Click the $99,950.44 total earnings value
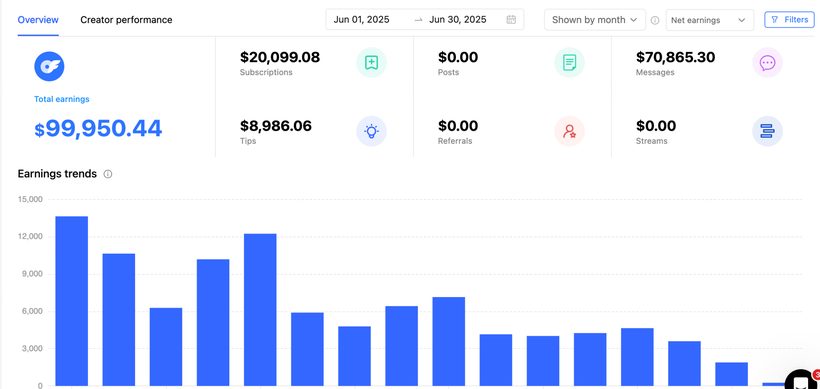Image resolution: width=820 pixels, height=389 pixels. click(98, 129)
